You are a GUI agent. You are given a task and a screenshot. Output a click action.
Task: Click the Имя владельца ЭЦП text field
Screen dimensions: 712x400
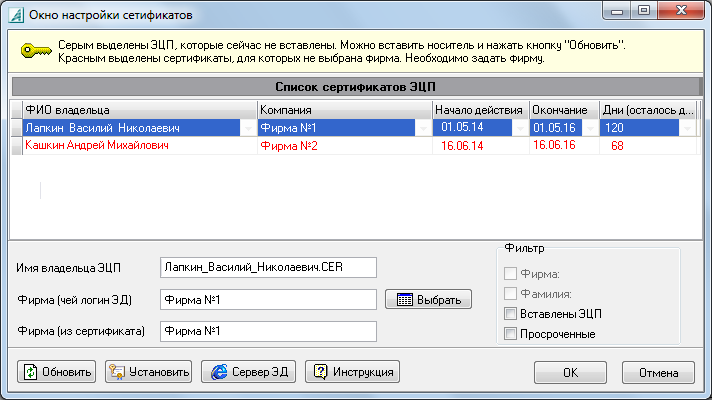[267, 267]
